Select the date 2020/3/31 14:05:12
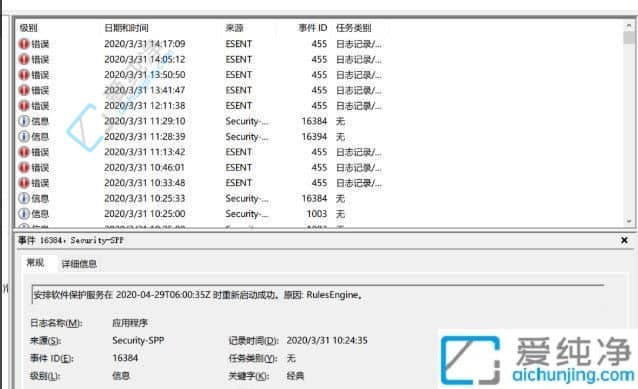 (144, 59)
